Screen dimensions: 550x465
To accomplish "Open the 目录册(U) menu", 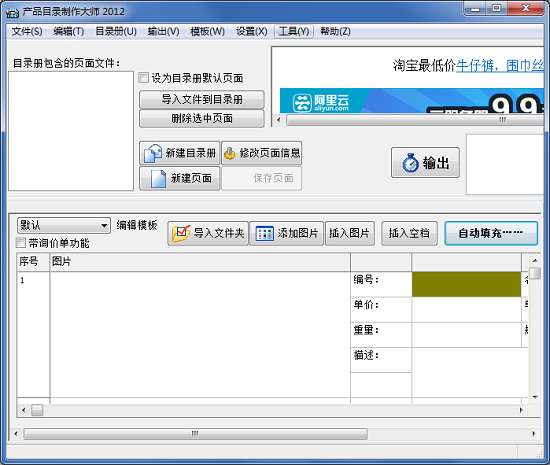I will coord(116,32).
